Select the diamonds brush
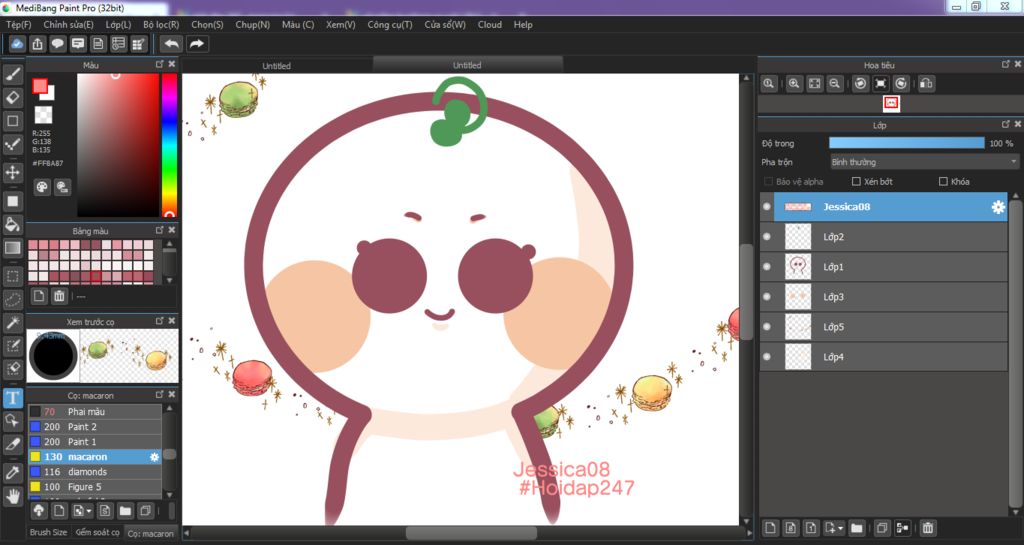Viewport: 1024px width, 545px height. [95, 472]
